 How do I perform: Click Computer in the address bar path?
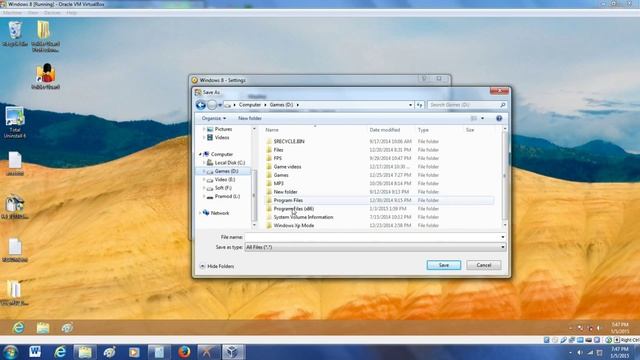pyautogui.click(x=250, y=105)
